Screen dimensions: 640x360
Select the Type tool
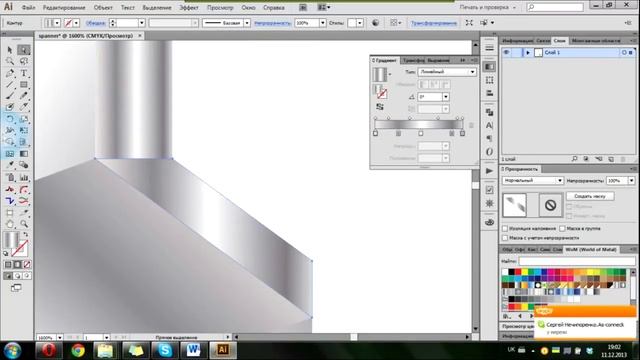pos(24,73)
